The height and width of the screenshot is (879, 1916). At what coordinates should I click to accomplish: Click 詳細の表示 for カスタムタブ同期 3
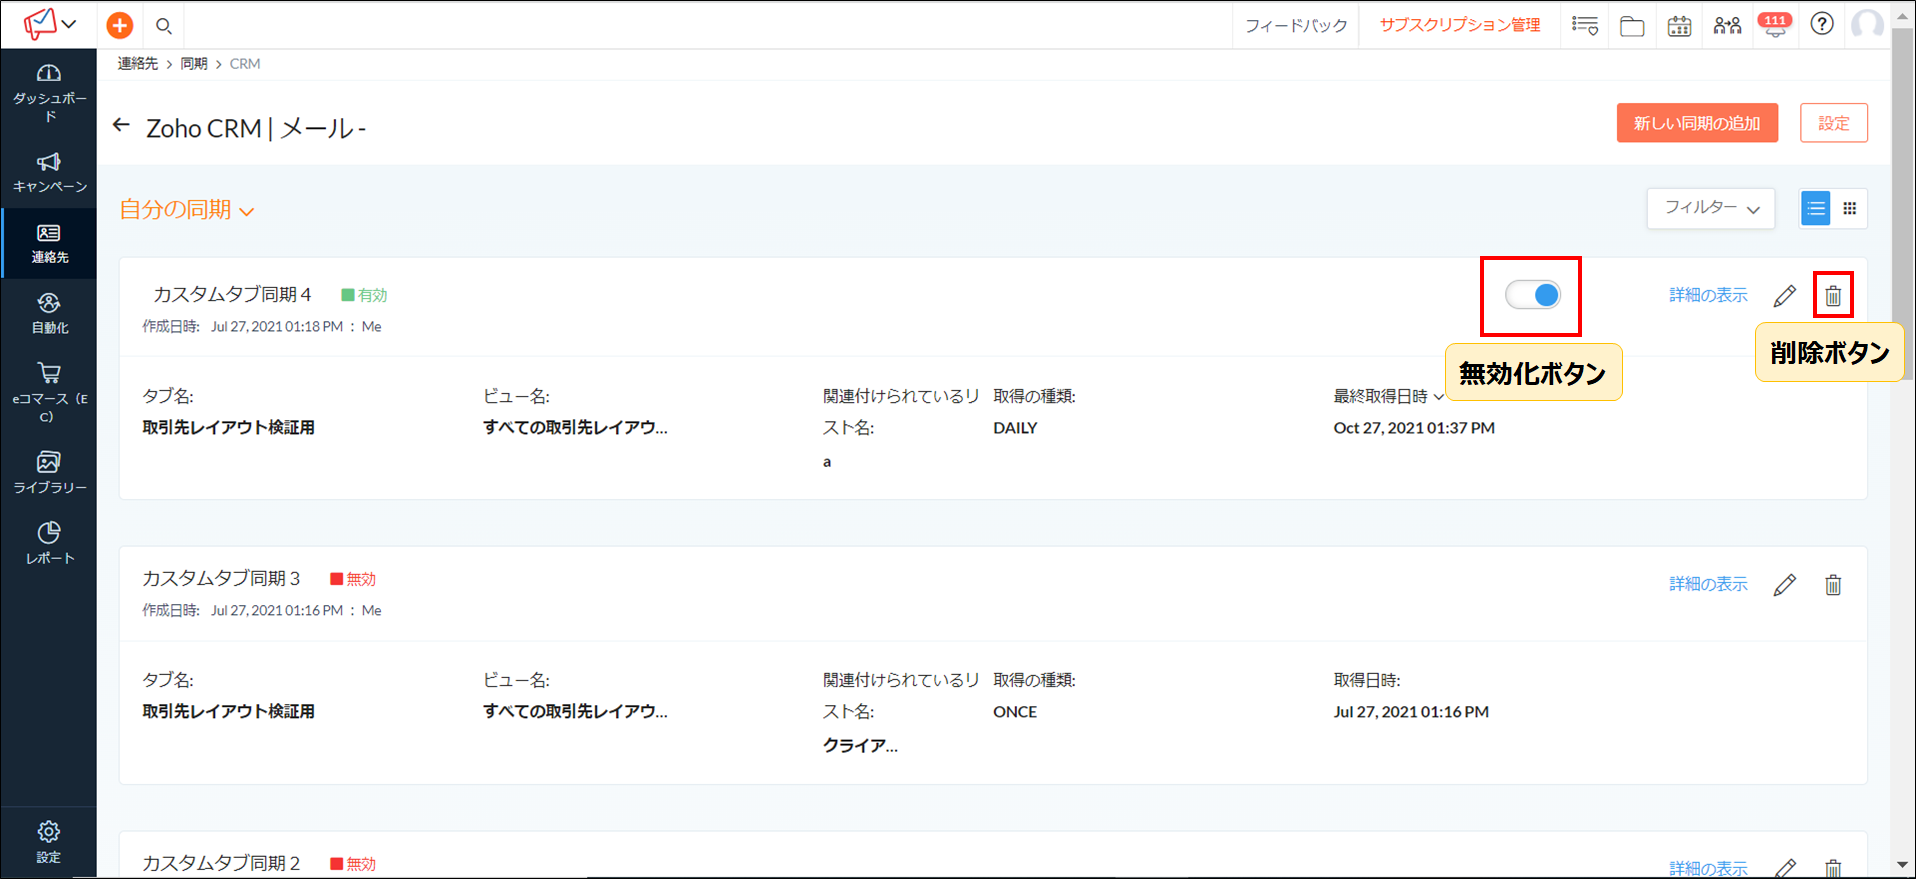pyautogui.click(x=1708, y=584)
